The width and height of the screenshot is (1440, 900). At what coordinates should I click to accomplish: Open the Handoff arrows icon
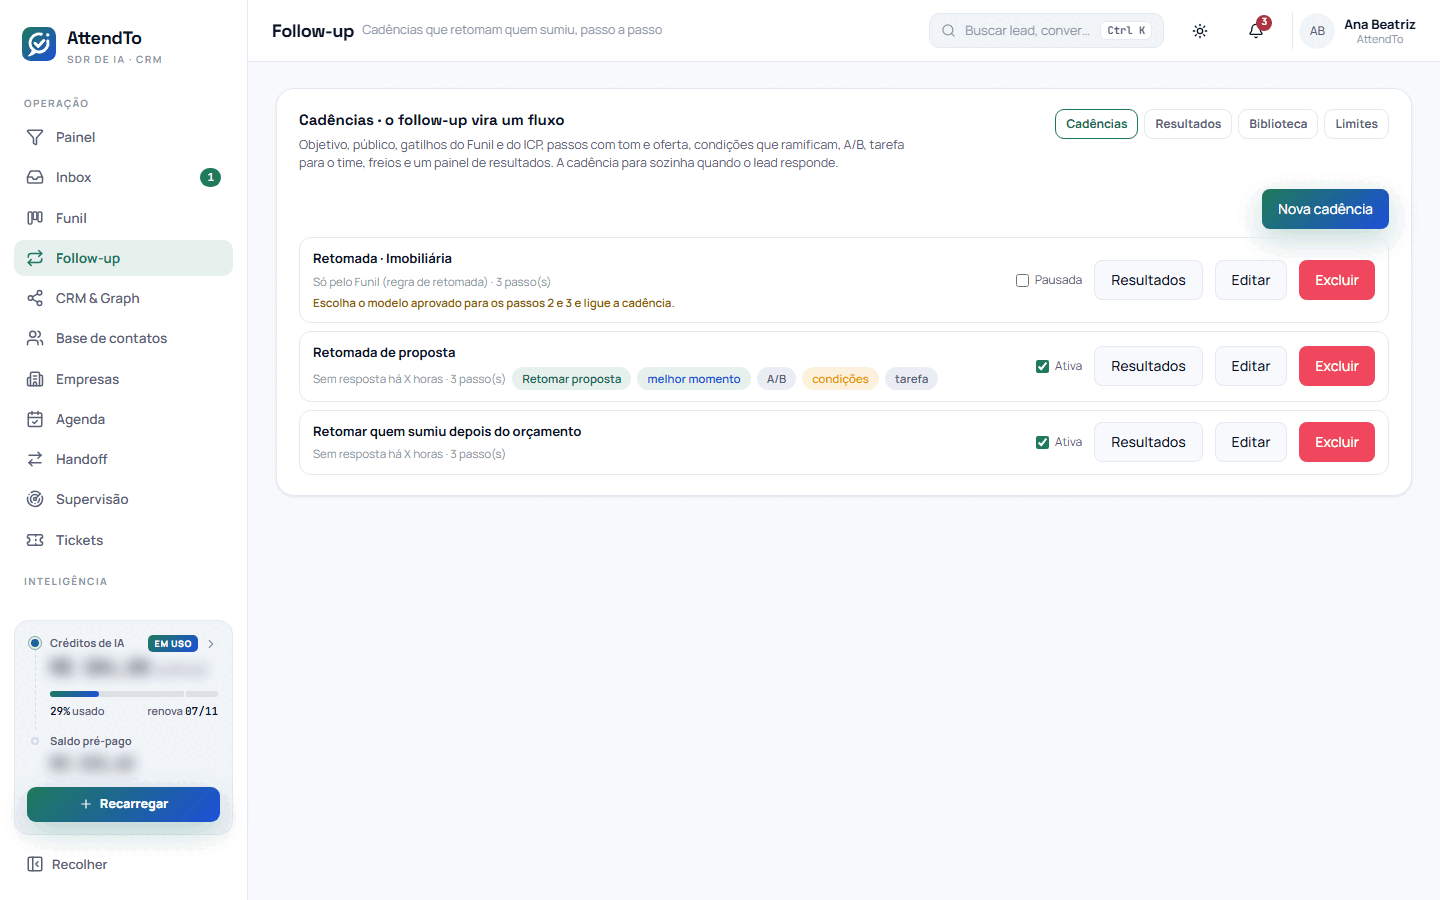(35, 459)
